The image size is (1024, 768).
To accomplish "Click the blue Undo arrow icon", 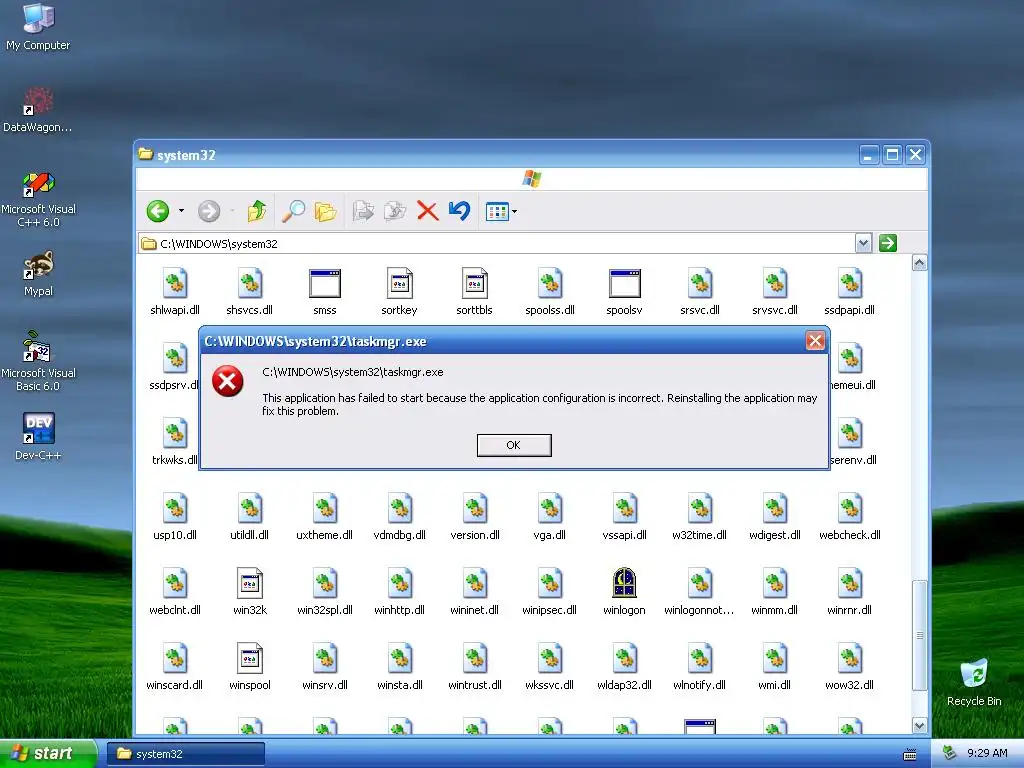I will (460, 210).
